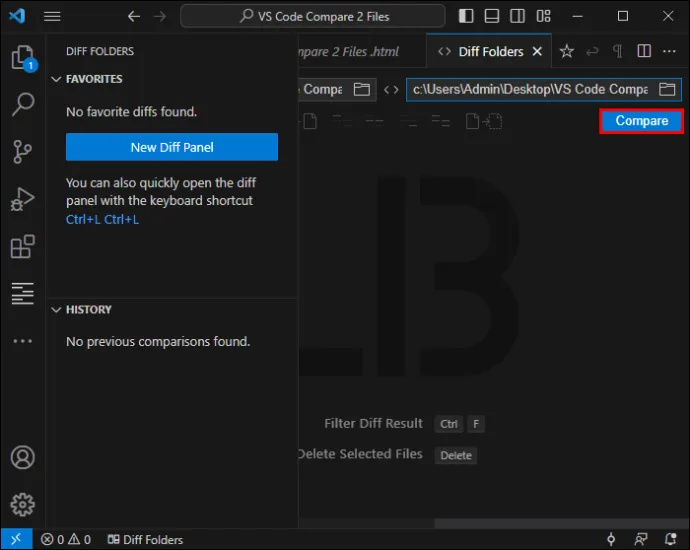The height and width of the screenshot is (550, 690).
Task: Click the copy-to-other-side icon in diff toolbar
Action: tap(484, 121)
